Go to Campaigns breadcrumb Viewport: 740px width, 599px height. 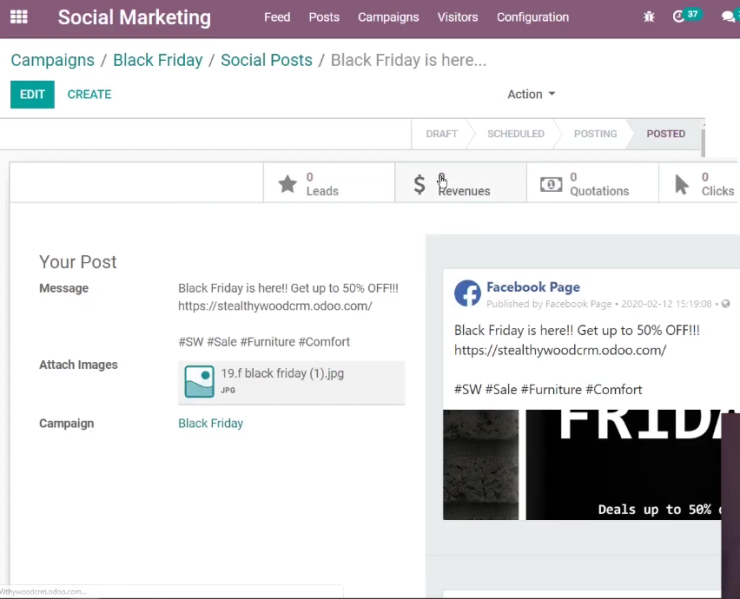(52, 60)
